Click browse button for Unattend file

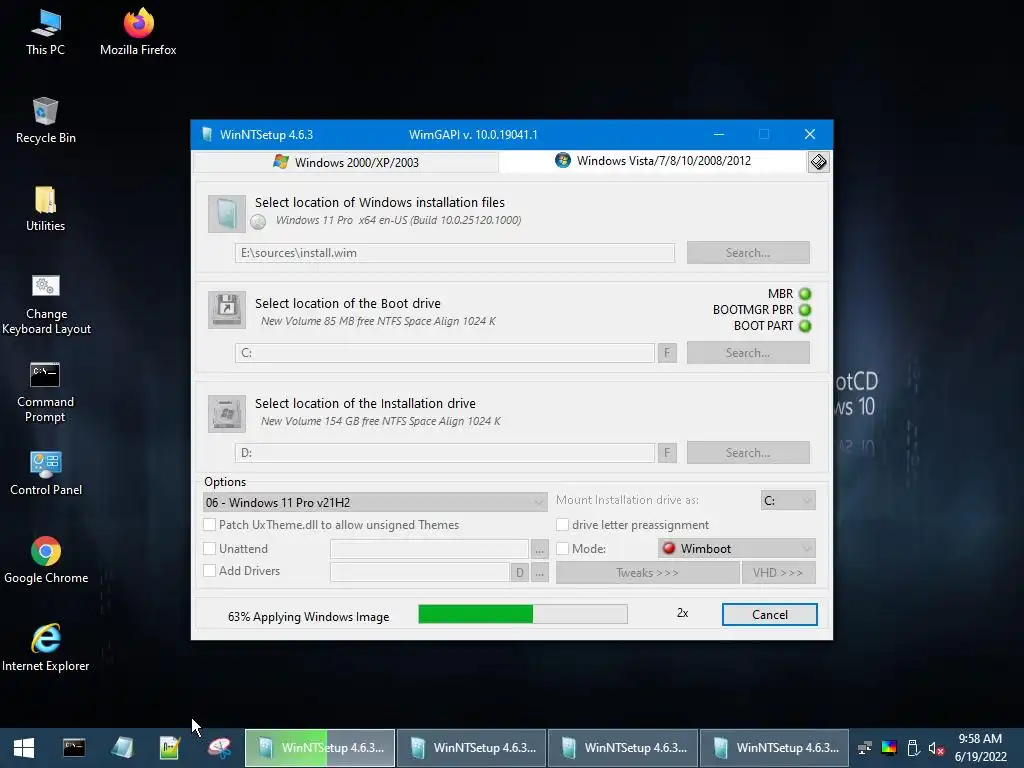click(539, 550)
